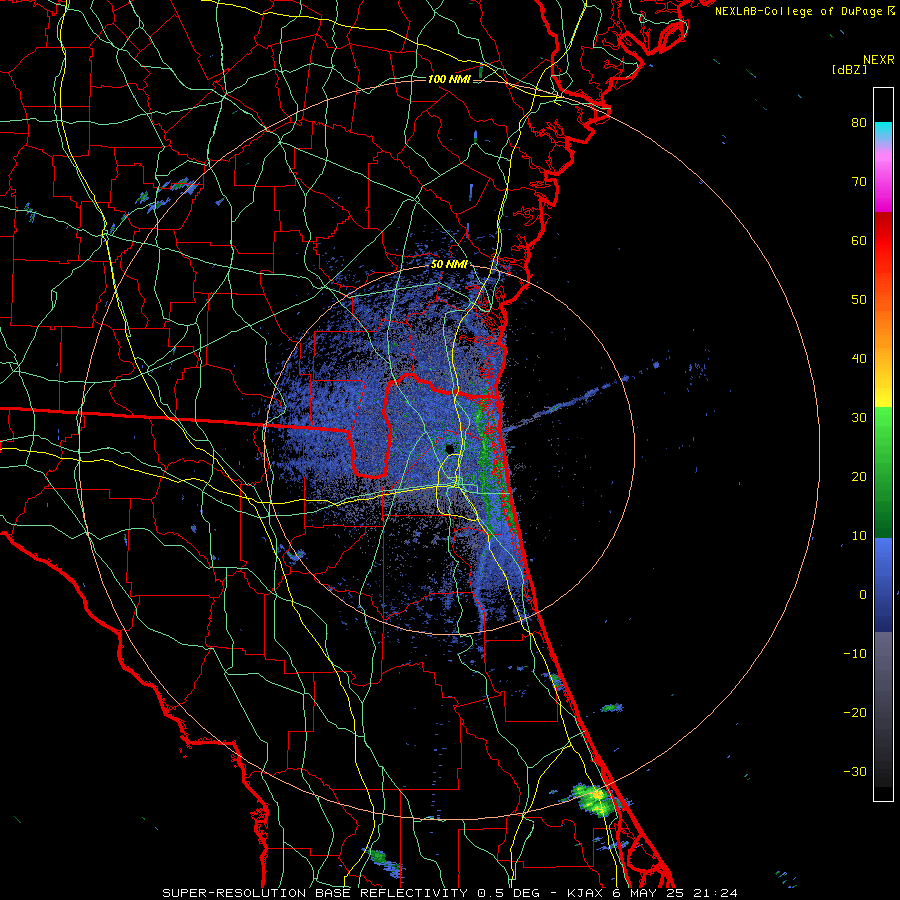Click the 60 value on dBZ scale
Viewport: 900px width, 900px height.
[x=859, y=240]
